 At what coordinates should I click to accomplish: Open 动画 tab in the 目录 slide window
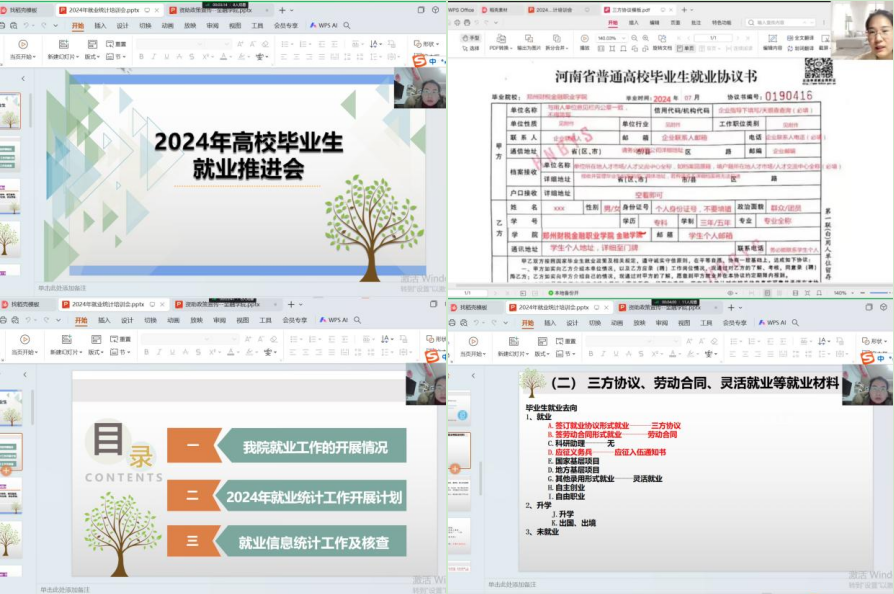[173, 320]
